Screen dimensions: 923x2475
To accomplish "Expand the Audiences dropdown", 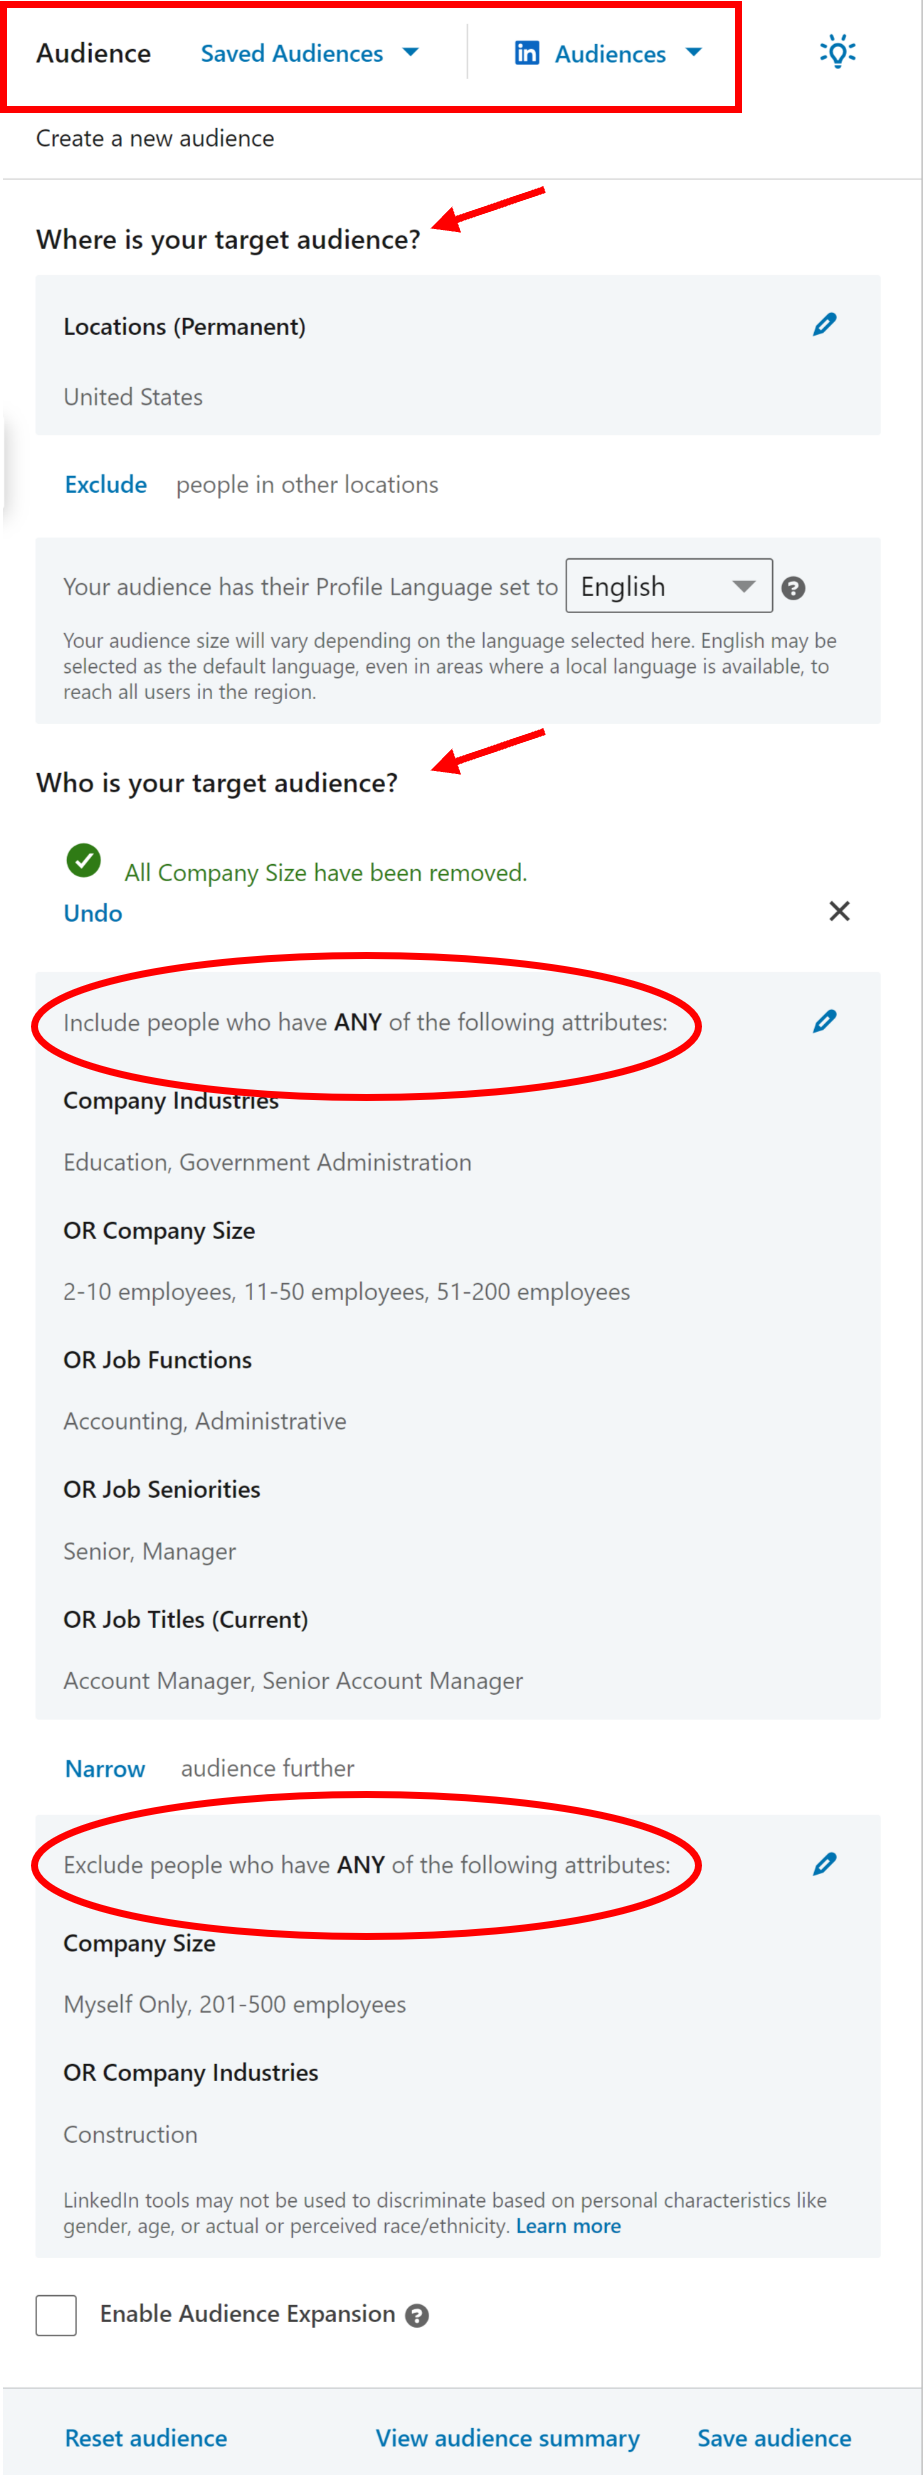I will 694,54.
